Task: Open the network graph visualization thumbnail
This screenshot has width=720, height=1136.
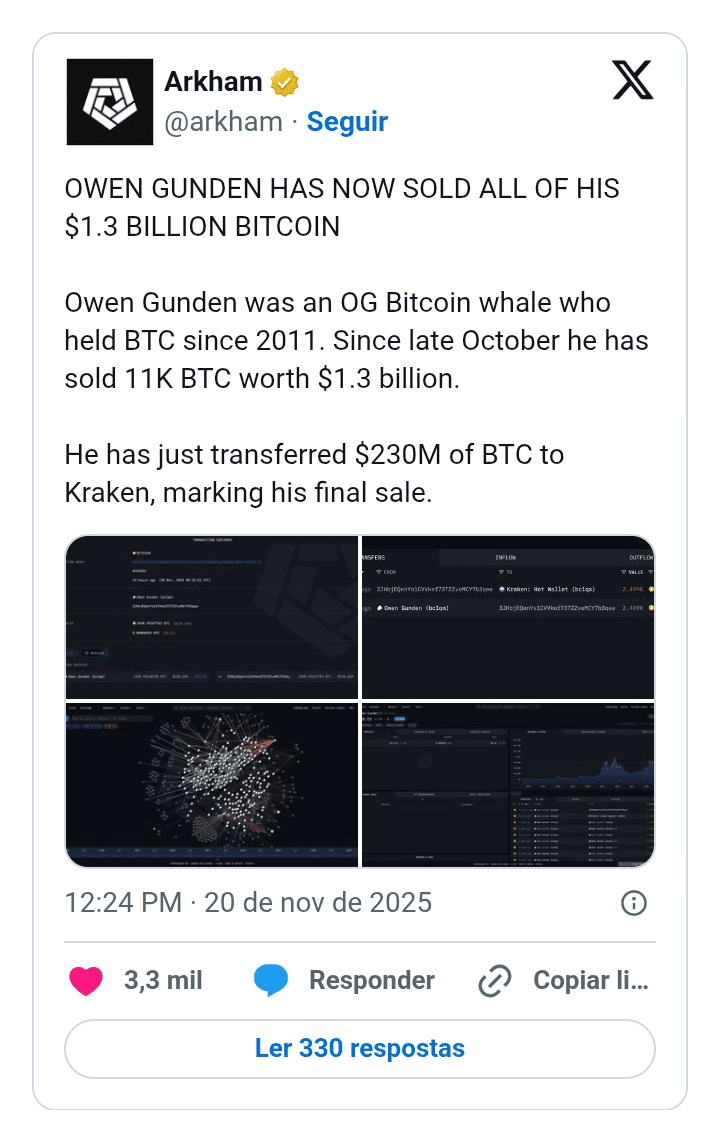Action: (x=212, y=785)
